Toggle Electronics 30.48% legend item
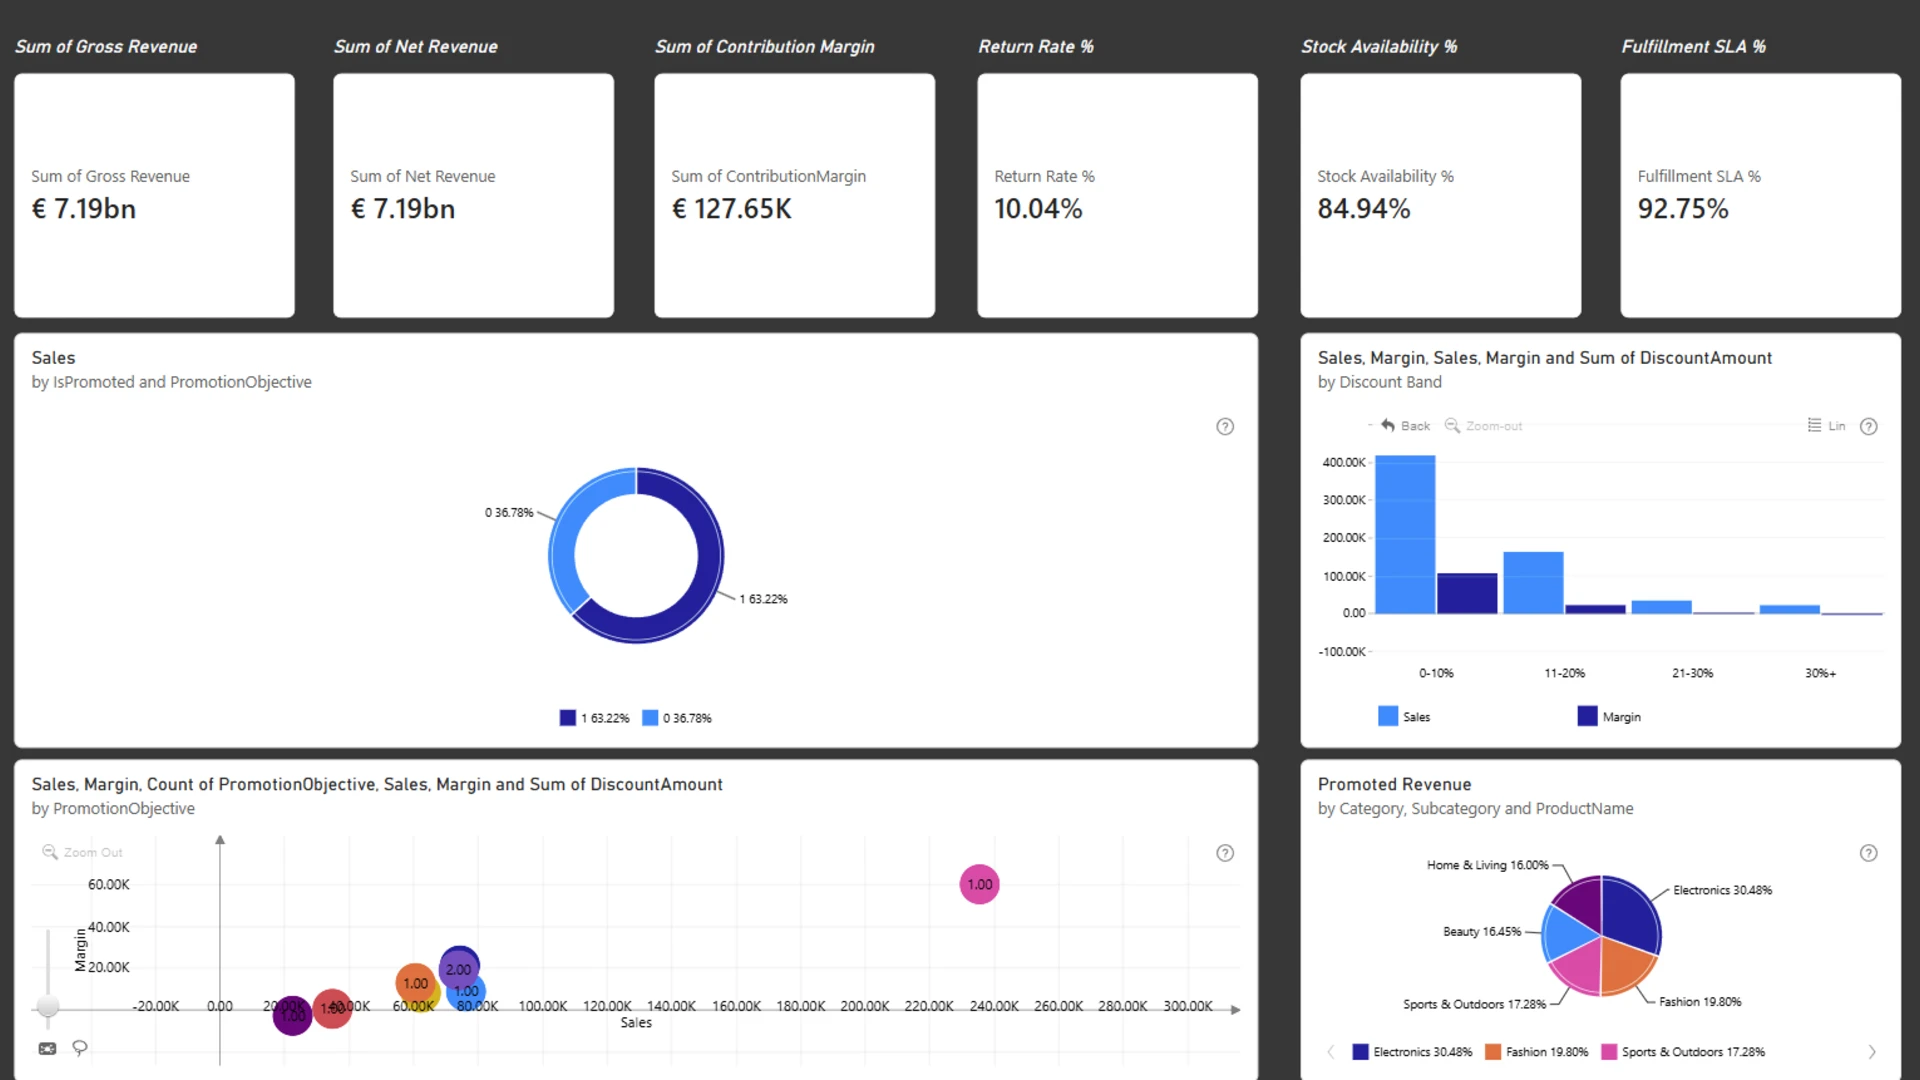1920x1080 pixels. click(x=1412, y=1052)
